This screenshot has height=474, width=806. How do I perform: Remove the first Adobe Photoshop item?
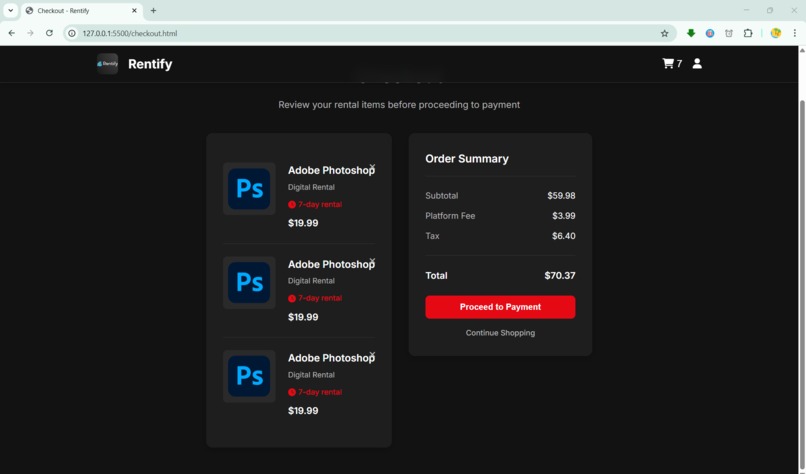[372, 167]
